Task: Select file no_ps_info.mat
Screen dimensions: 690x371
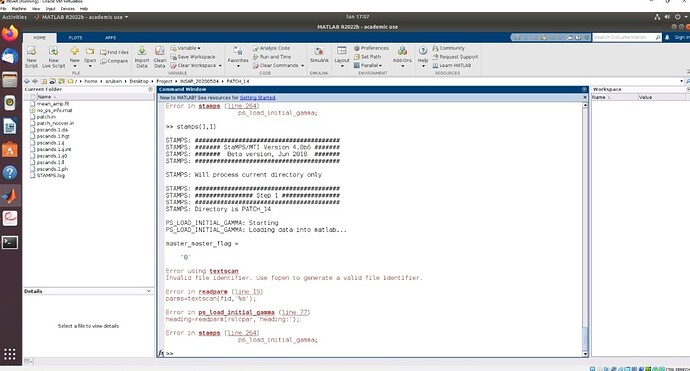Action: tap(54, 110)
